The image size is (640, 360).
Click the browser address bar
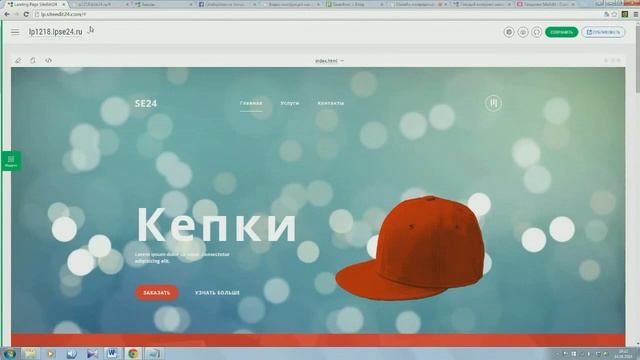coord(318,14)
